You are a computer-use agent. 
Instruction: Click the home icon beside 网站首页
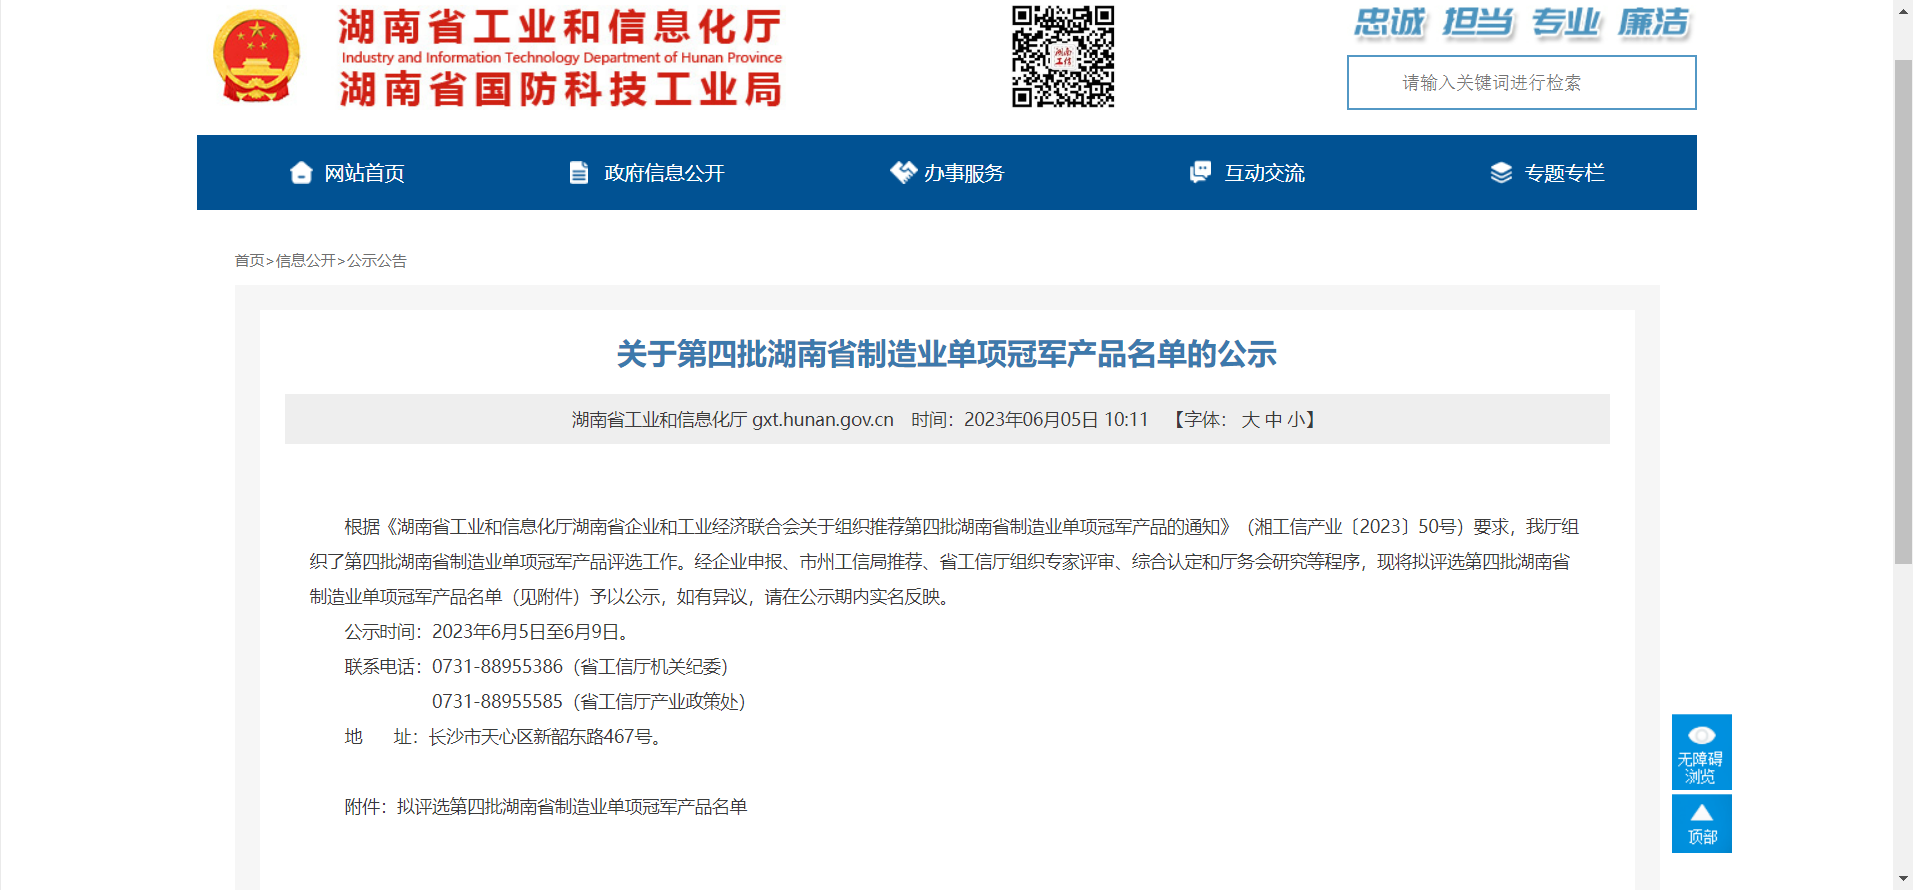301,173
